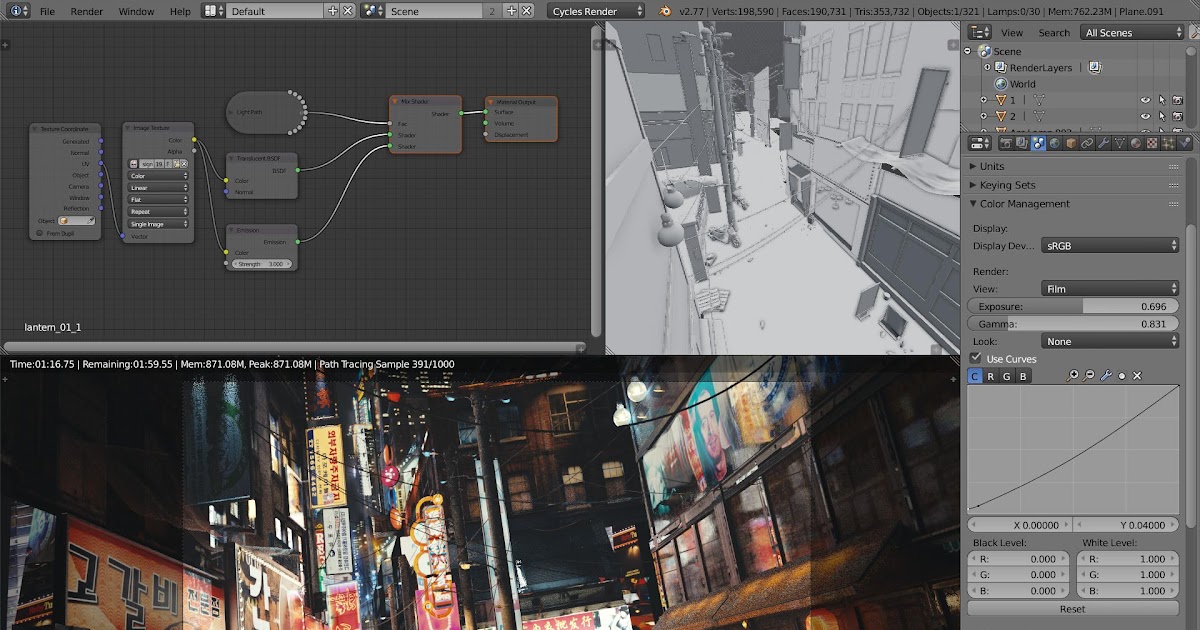This screenshot has height=630, width=1200.
Task: Select the C combined curve channel
Action: click(976, 376)
